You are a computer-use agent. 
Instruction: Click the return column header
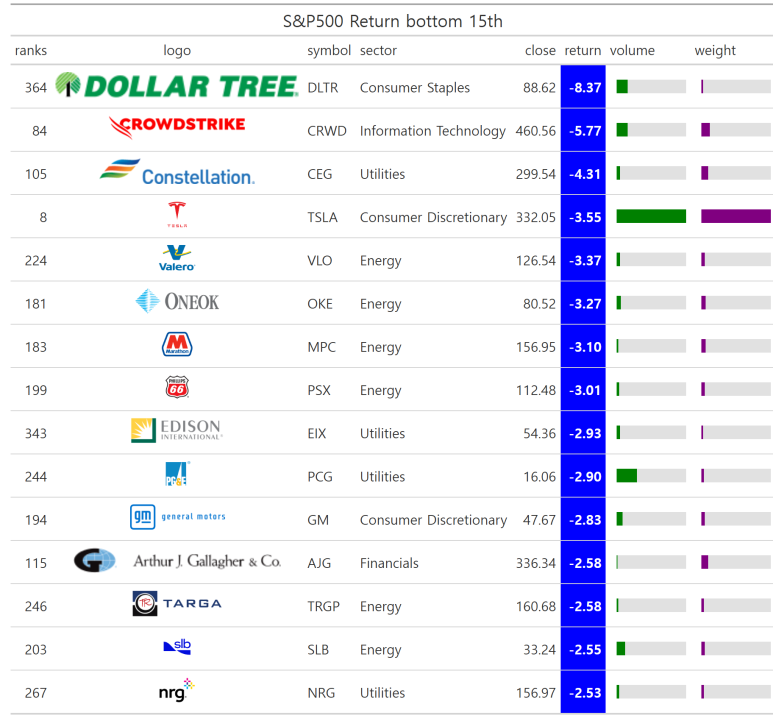coord(583,50)
